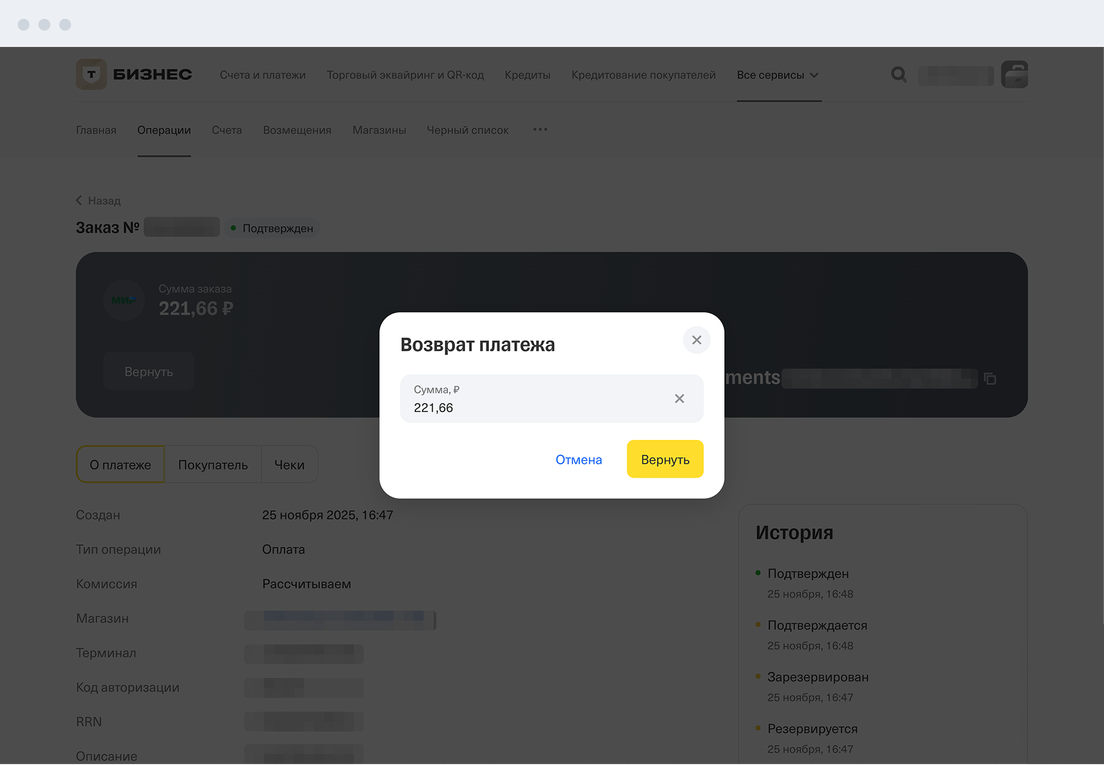Expand the Все сервисы dropdown

pyautogui.click(x=778, y=75)
